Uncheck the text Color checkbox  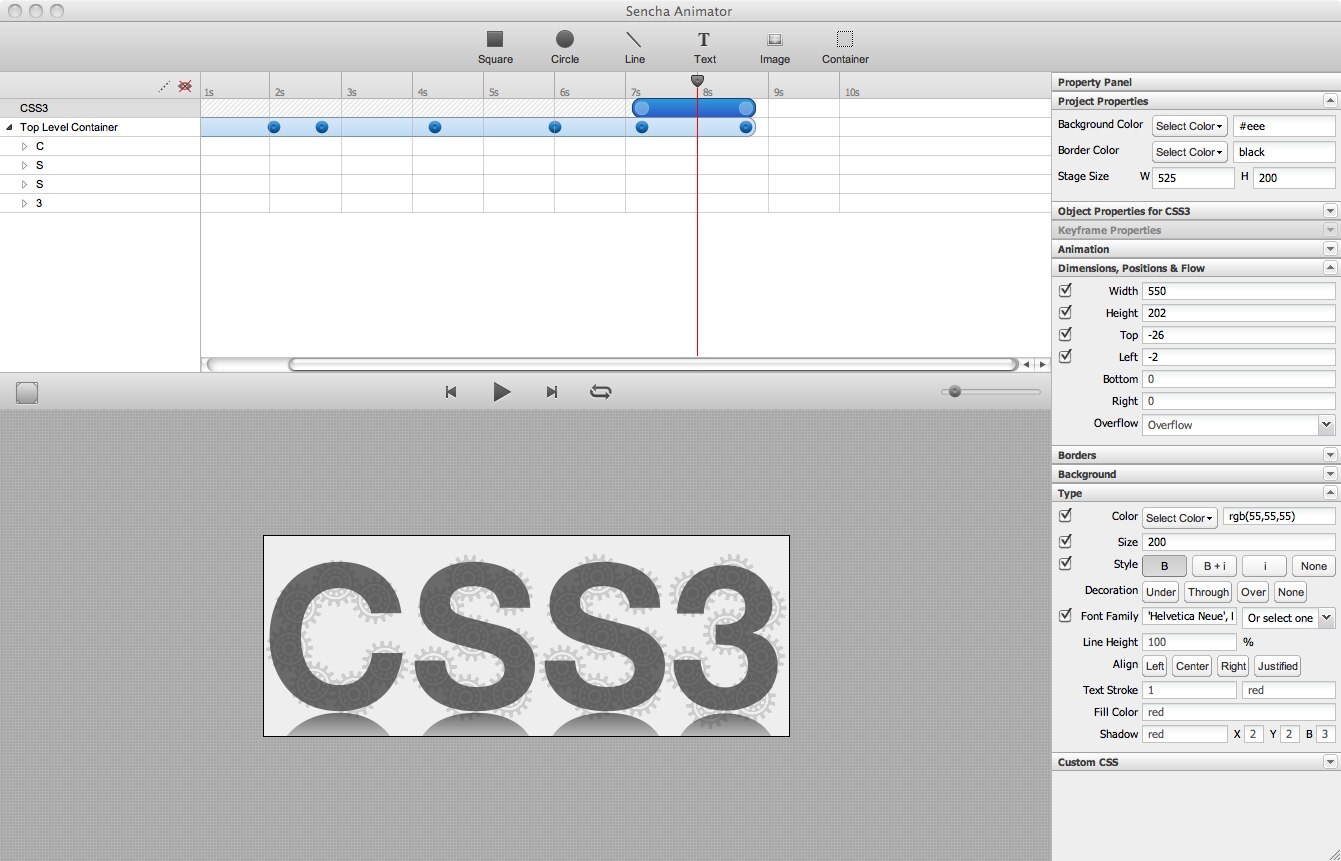1065,516
